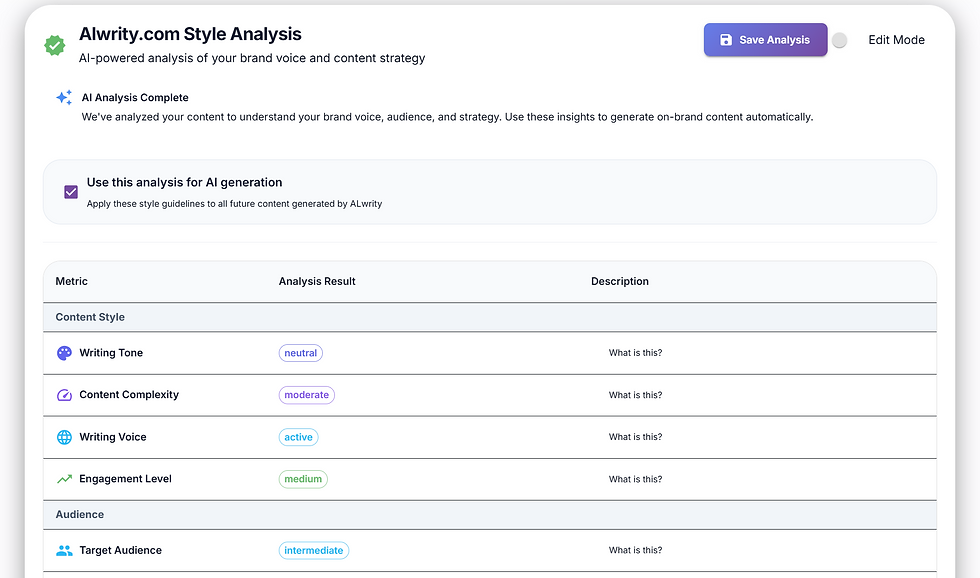Click the Writing Voice globe icon

(64, 437)
